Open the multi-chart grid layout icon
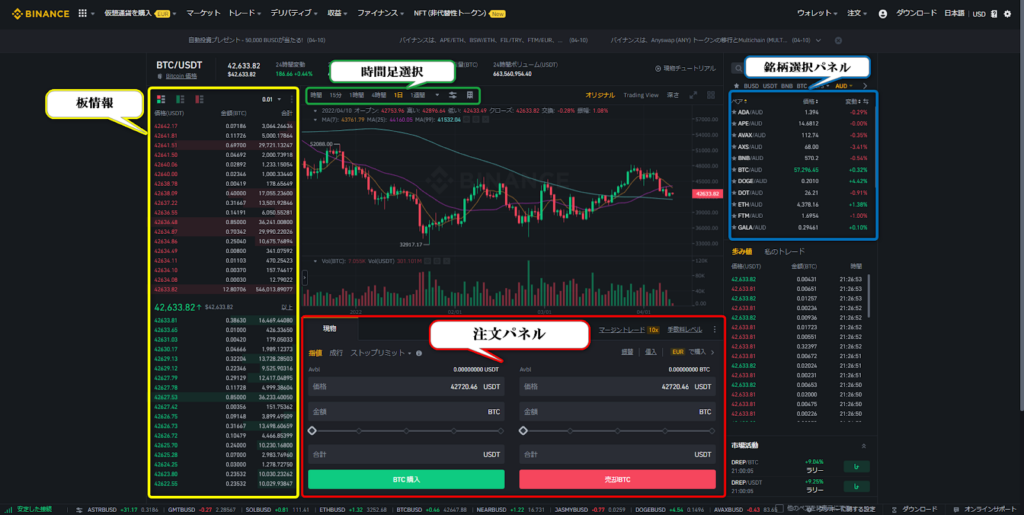 711,95
